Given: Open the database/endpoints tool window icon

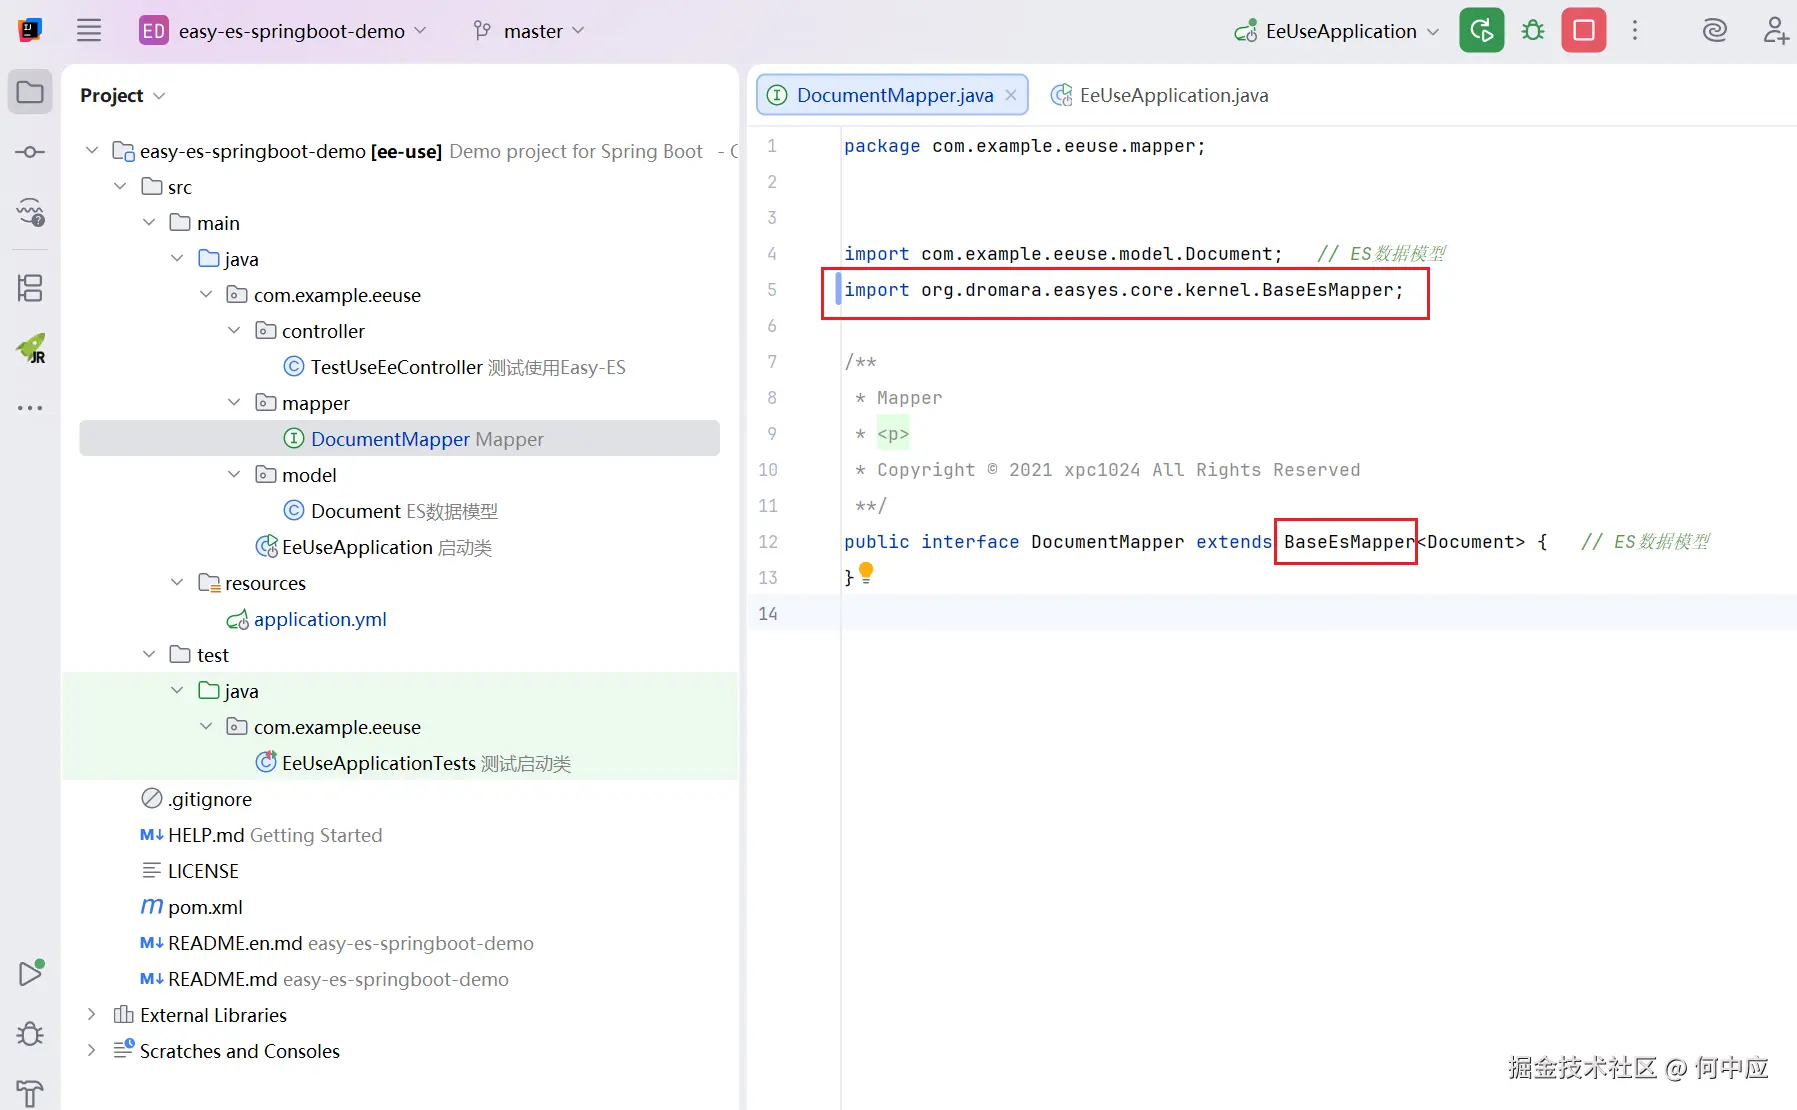Looking at the screenshot, I should 30,211.
